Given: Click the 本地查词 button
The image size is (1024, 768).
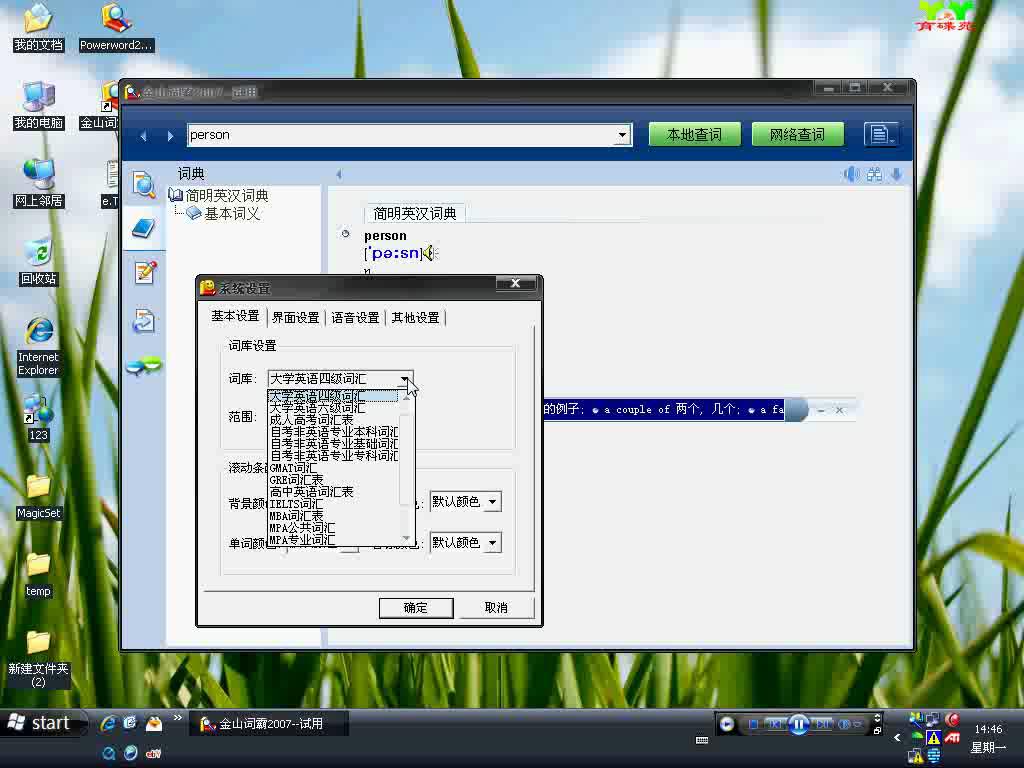Looking at the screenshot, I should click(694, 135).
